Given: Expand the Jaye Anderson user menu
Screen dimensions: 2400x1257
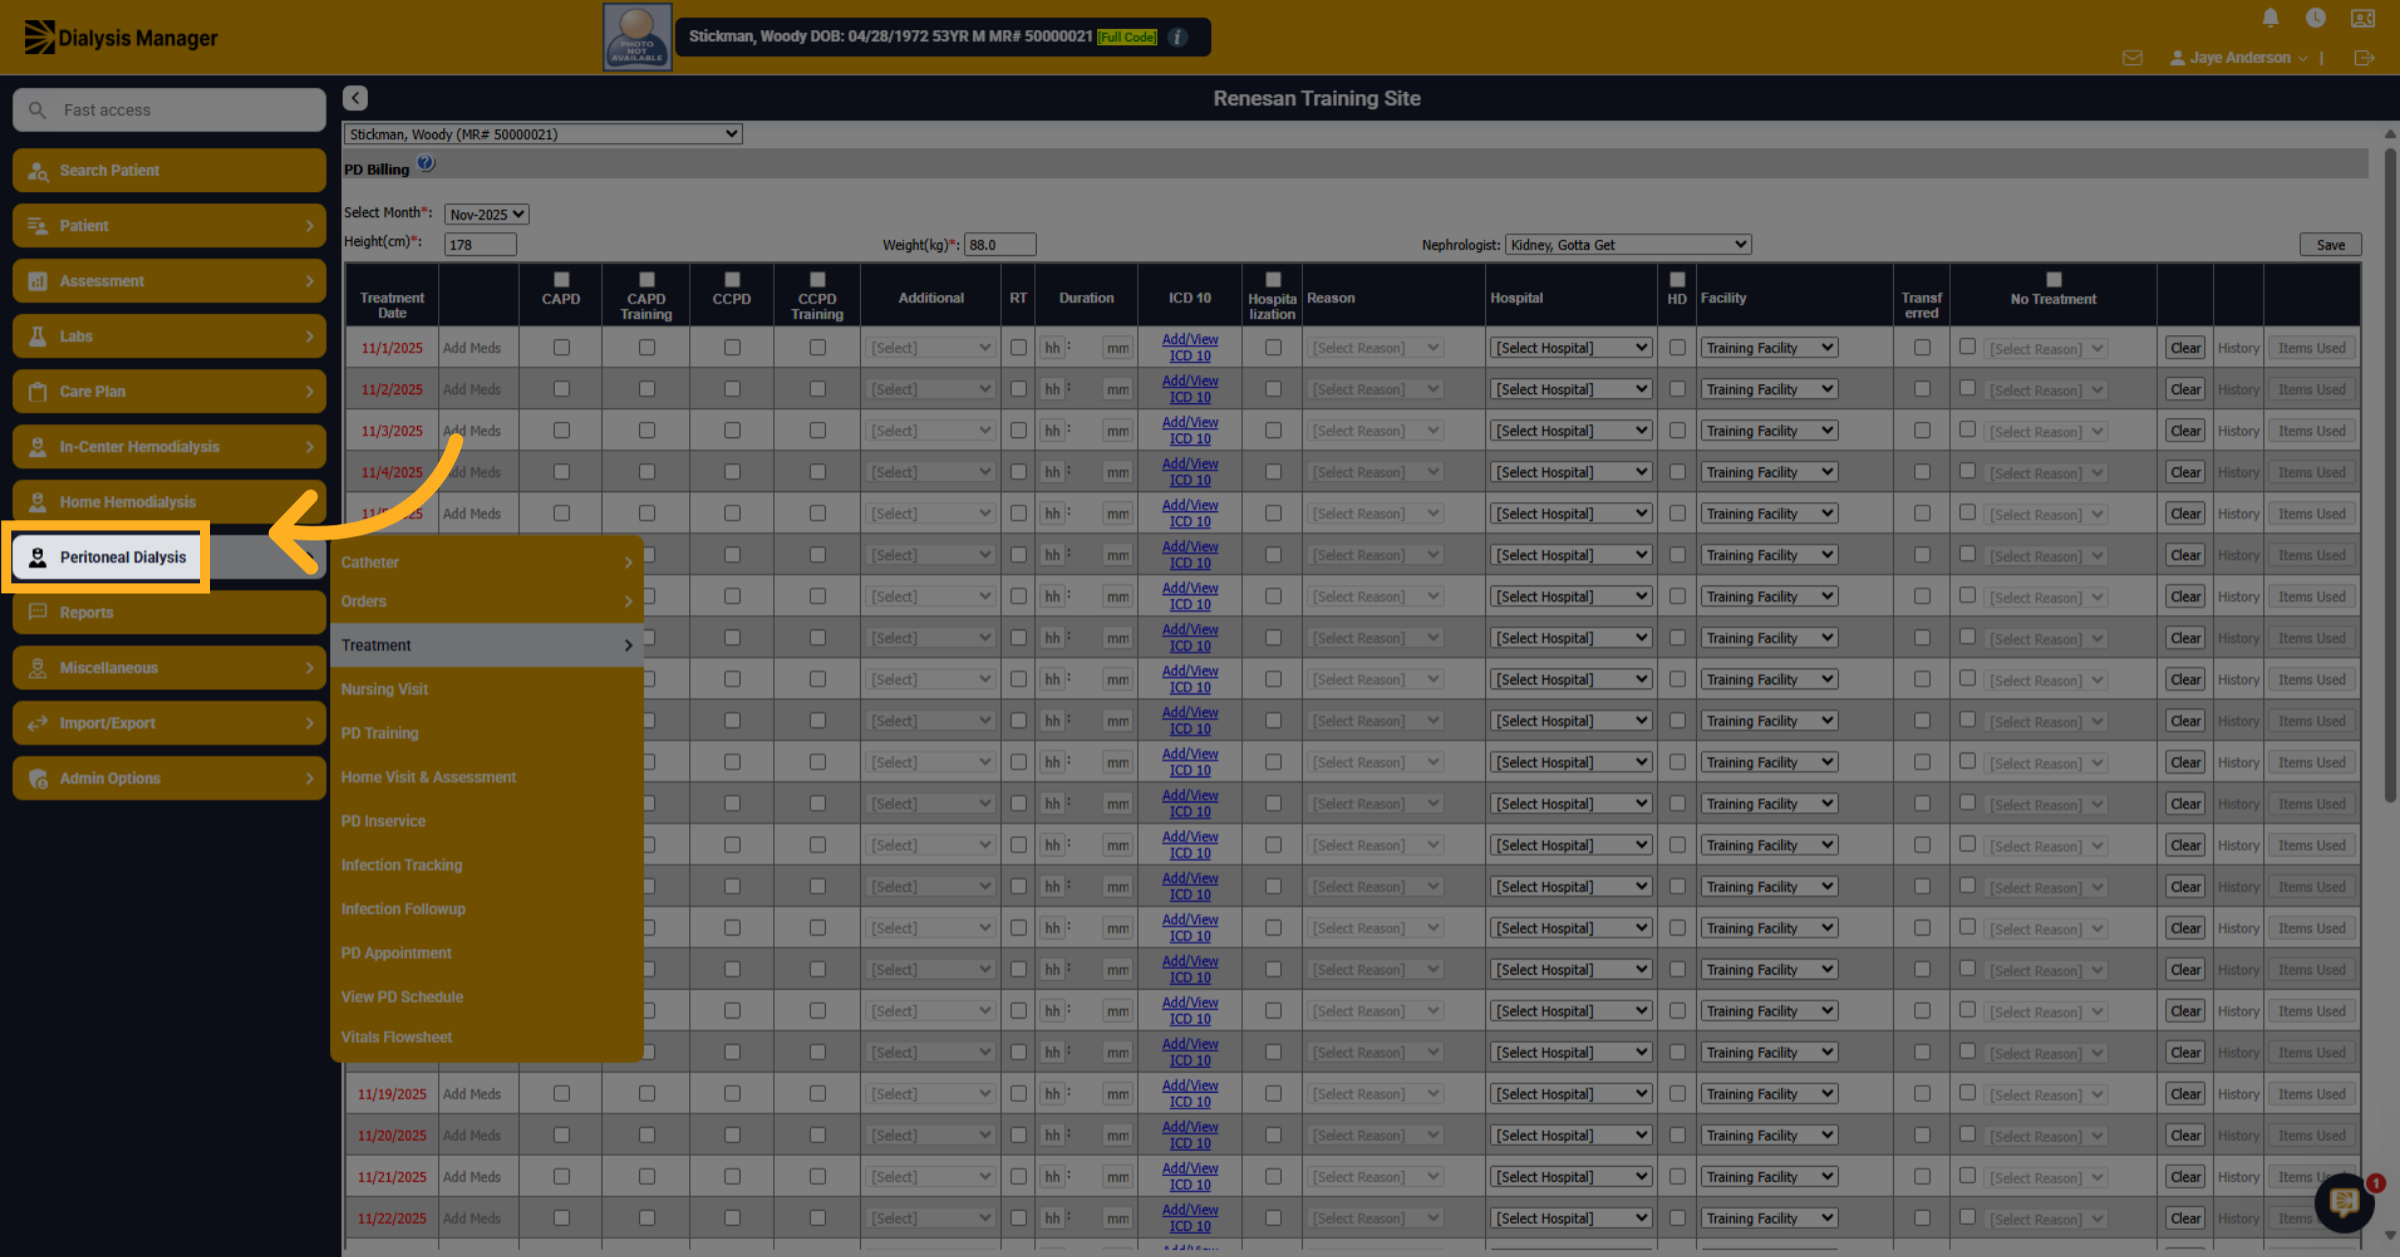Looking at the screenshot, I should pos(2239,58).
